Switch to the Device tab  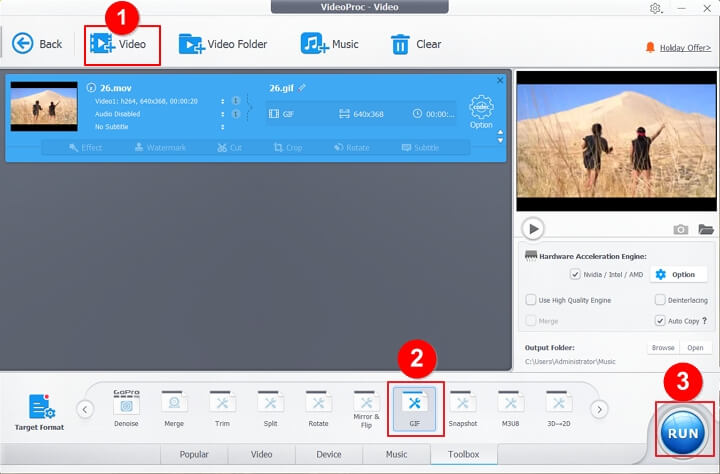point(329,454)
